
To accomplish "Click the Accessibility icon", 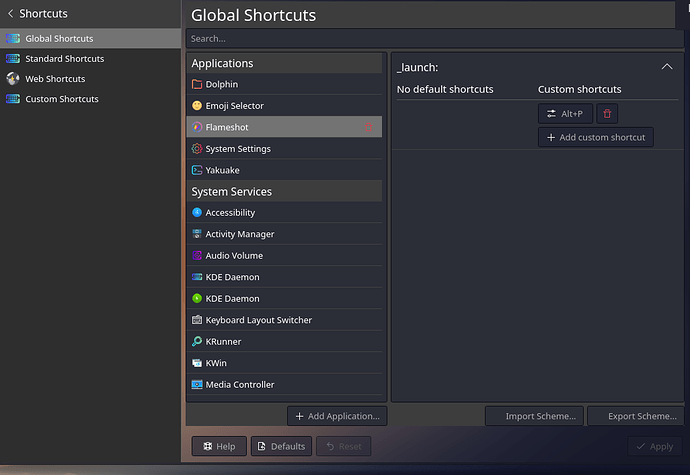I will point(197,213).
